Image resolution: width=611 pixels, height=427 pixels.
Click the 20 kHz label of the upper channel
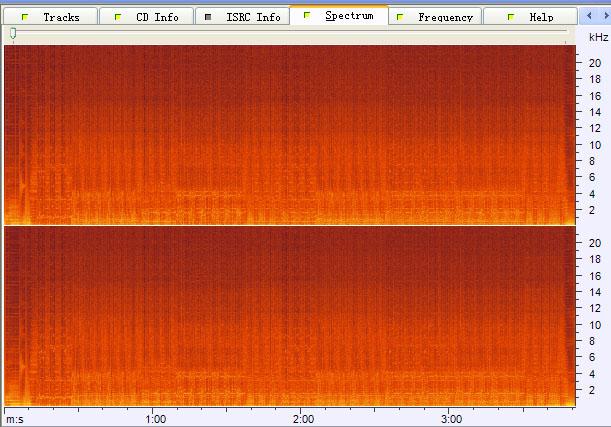click(595, 63)
